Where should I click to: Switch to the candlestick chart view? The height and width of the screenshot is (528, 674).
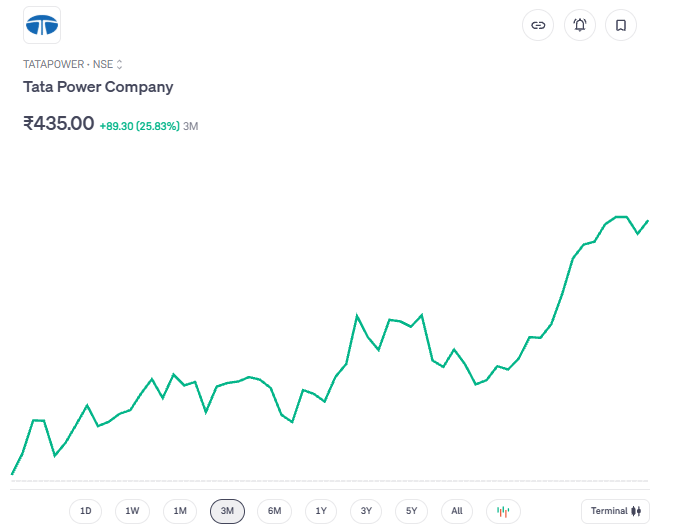pos(503,511)
